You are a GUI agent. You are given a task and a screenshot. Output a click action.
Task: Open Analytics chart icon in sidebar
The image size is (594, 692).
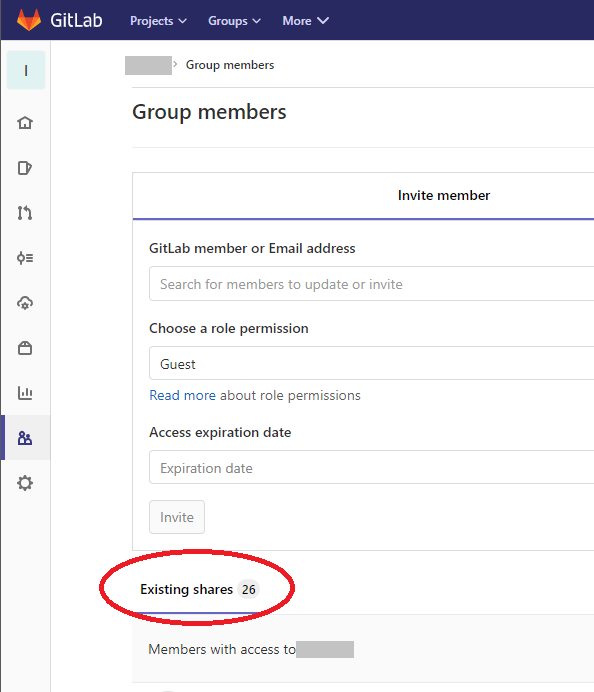tap(25, 393)
